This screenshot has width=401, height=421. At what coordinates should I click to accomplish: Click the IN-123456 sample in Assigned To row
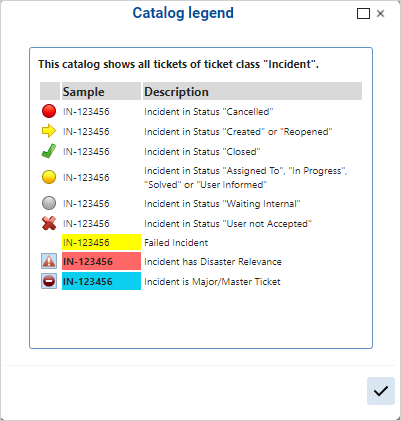86,178
